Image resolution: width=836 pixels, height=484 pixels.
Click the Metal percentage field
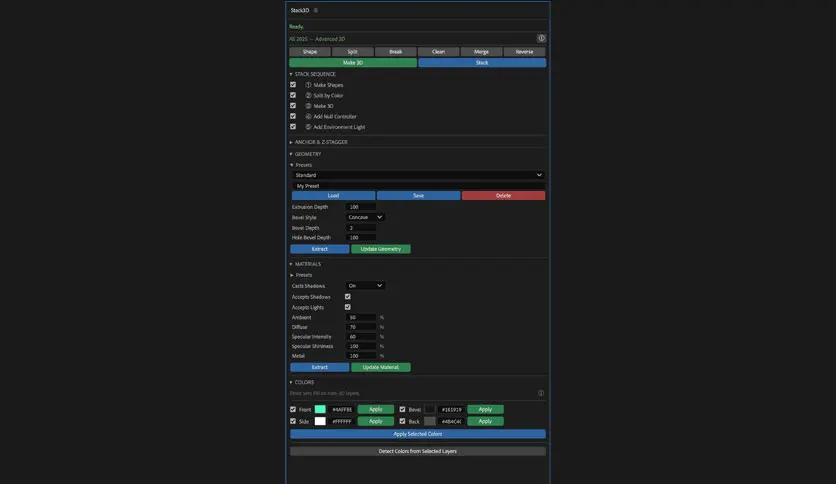[361, 356]
